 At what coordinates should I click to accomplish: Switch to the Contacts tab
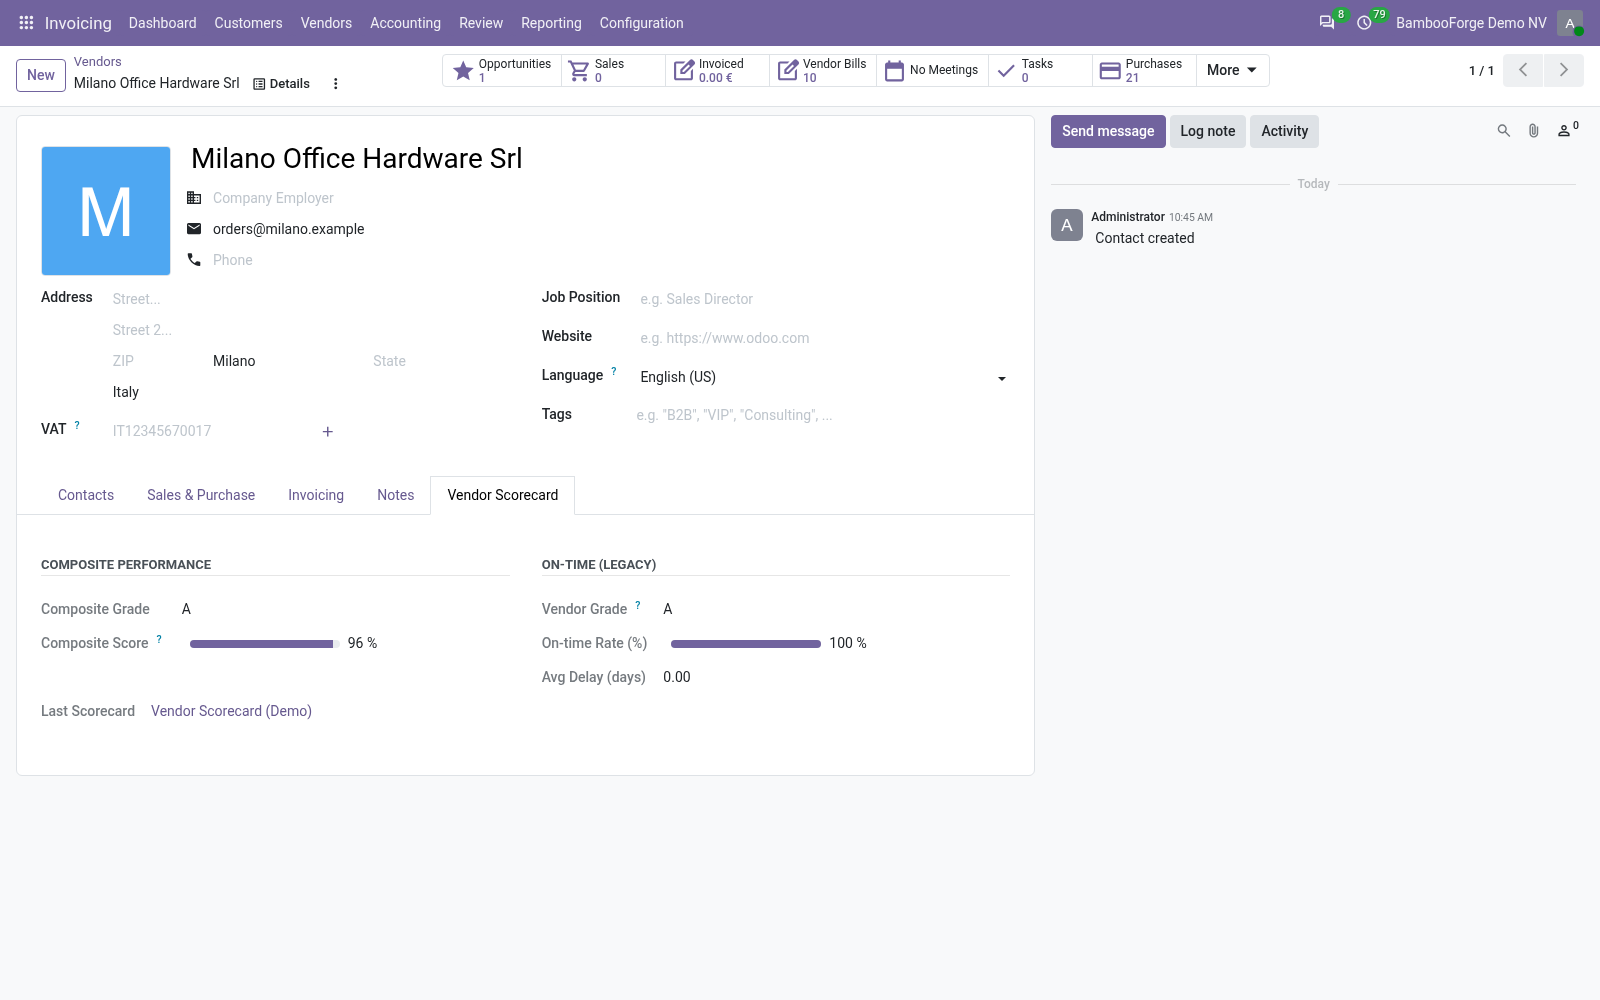pos(86,495)
